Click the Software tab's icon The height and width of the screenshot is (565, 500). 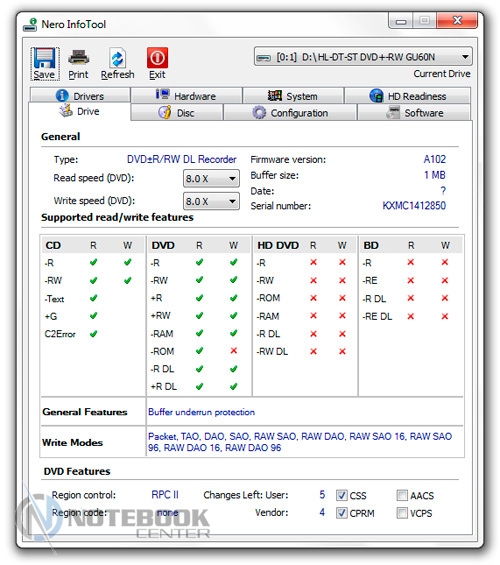click(x=393, y=112)
